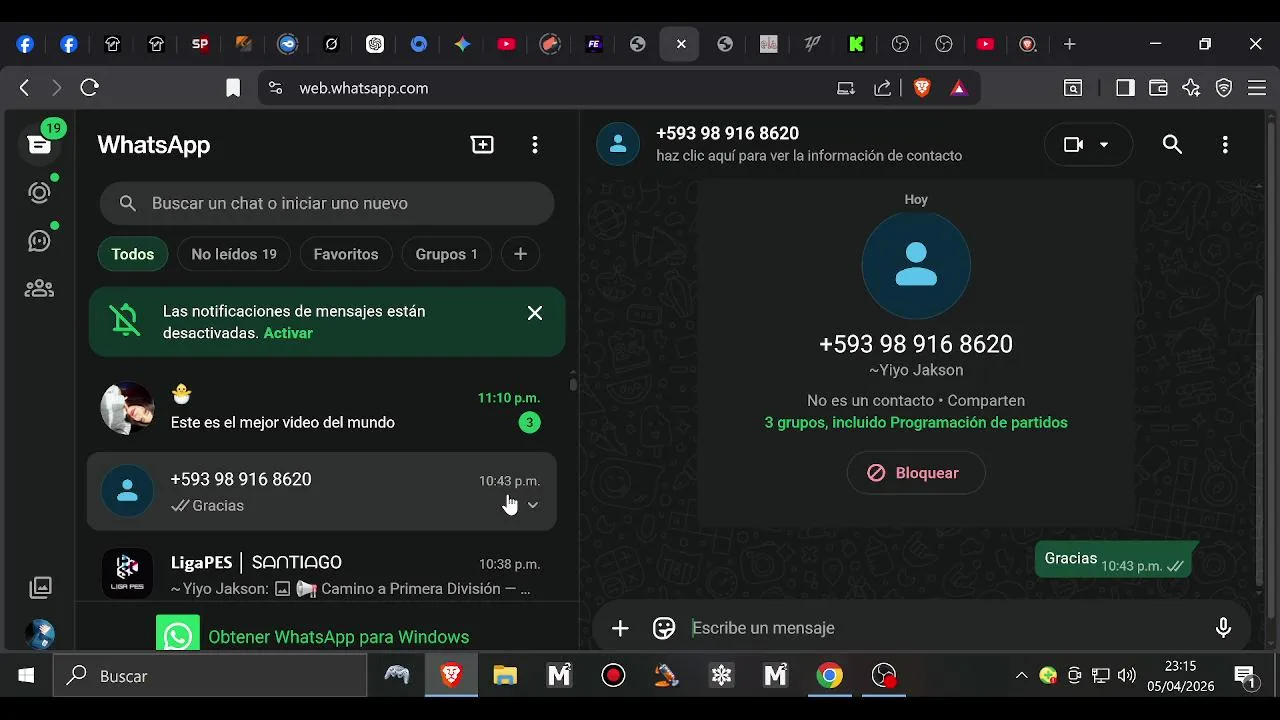Click Obtener WhatsApp para Windows
1280x720 pixels.
(x=338, y=637)
